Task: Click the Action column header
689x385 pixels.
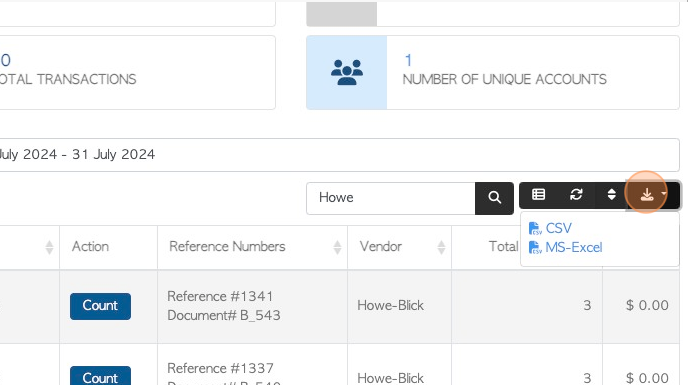Action: tap(91, 247)
